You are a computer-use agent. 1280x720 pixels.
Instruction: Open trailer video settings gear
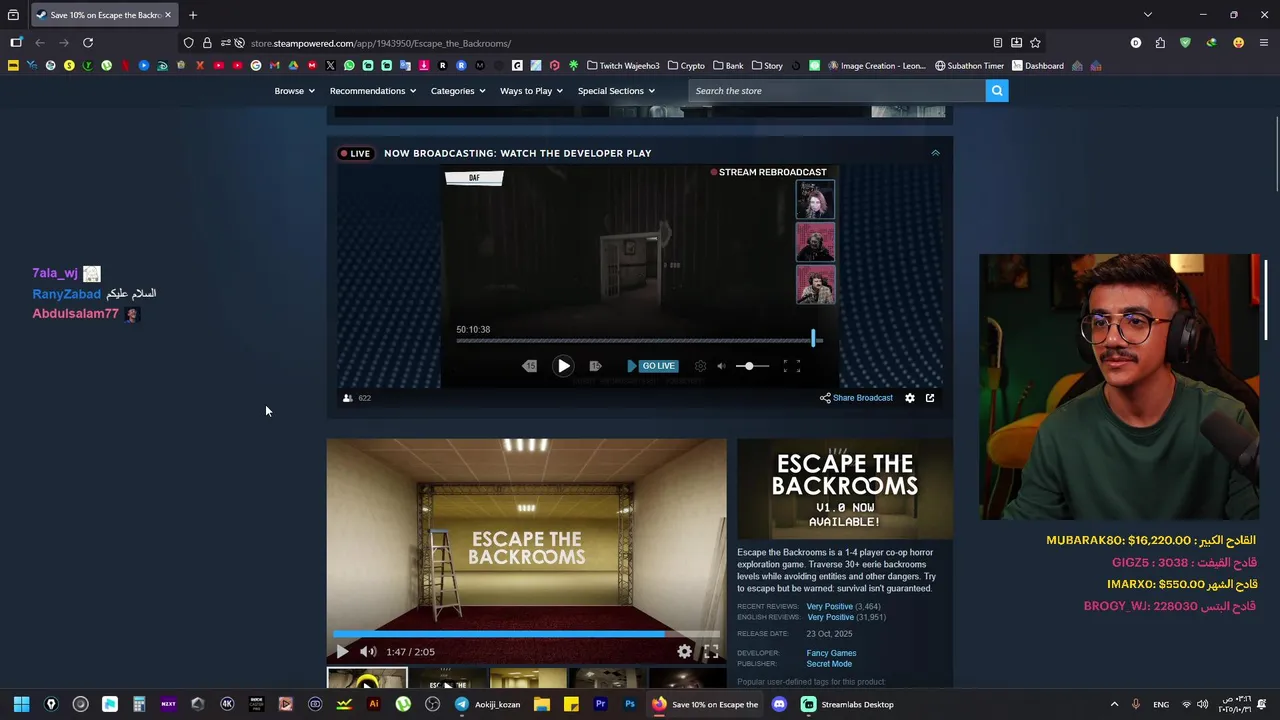pyautogui.click(x=684, y=652)
